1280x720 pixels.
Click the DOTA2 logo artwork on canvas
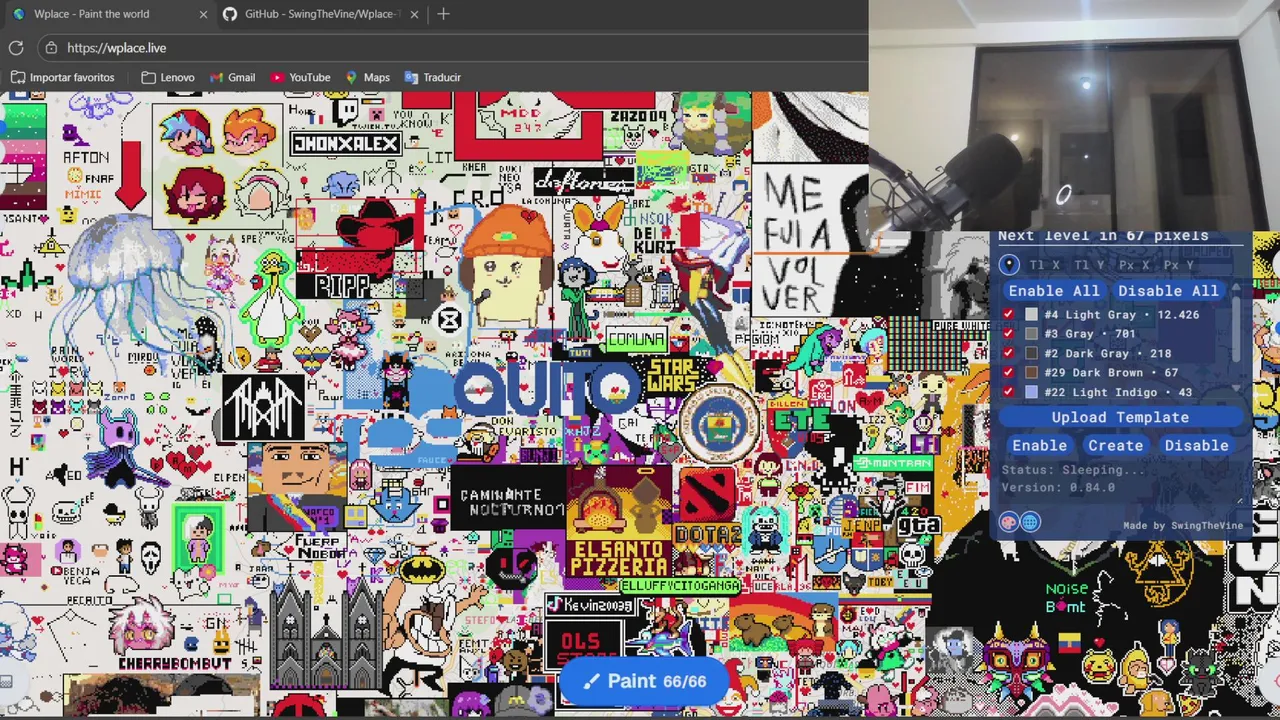[708, 508]
